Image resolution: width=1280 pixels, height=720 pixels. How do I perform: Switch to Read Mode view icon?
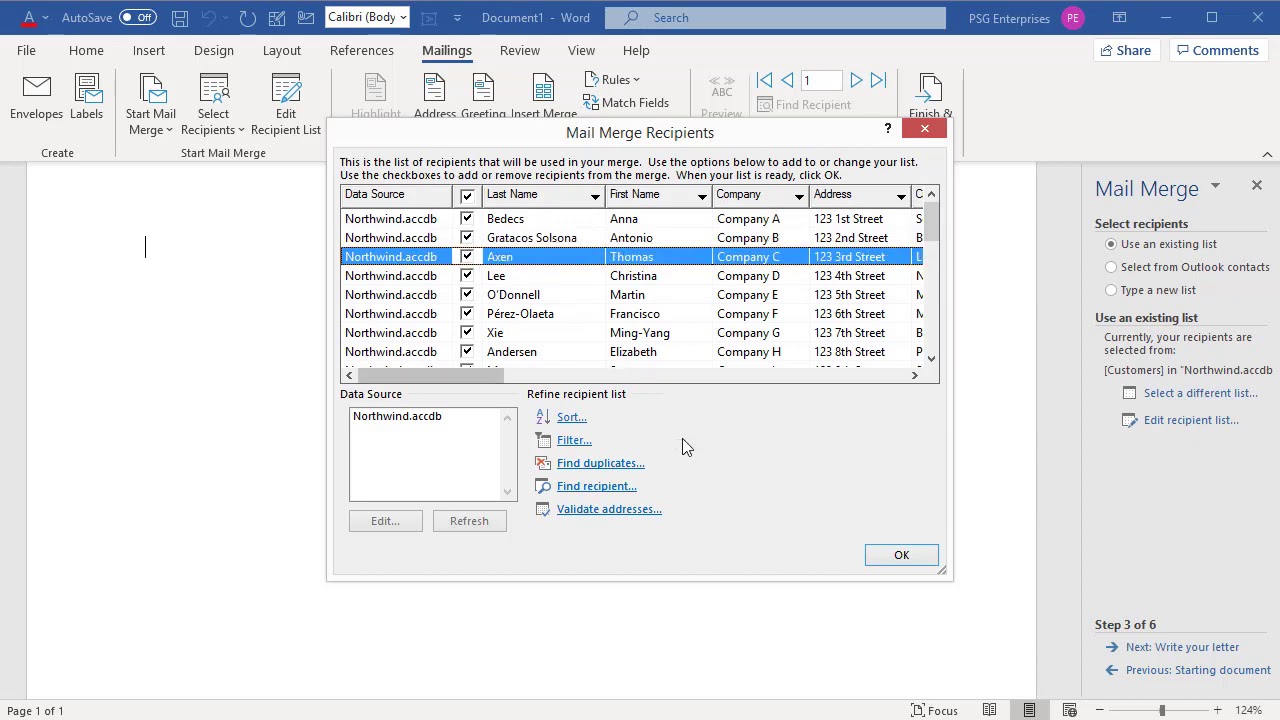989,710
